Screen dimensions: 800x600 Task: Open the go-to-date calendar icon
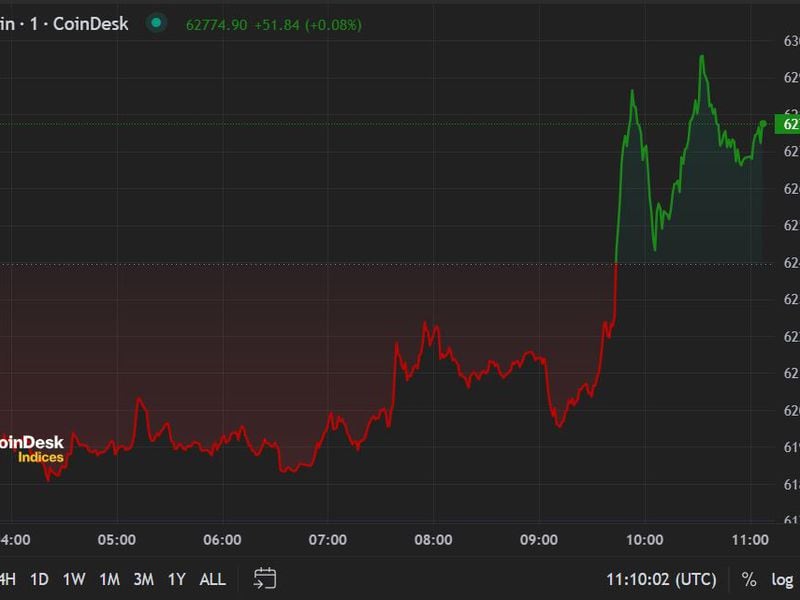(265, 578)
